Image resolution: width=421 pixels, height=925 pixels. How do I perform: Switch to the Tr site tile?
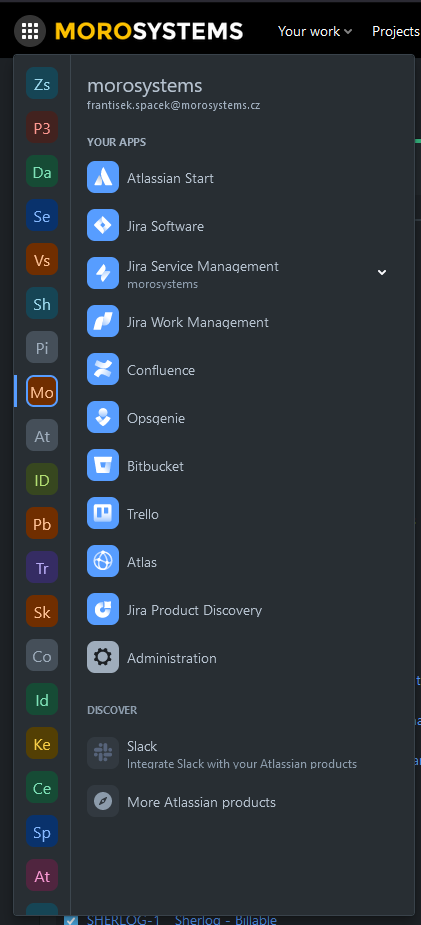pos(42,568)
